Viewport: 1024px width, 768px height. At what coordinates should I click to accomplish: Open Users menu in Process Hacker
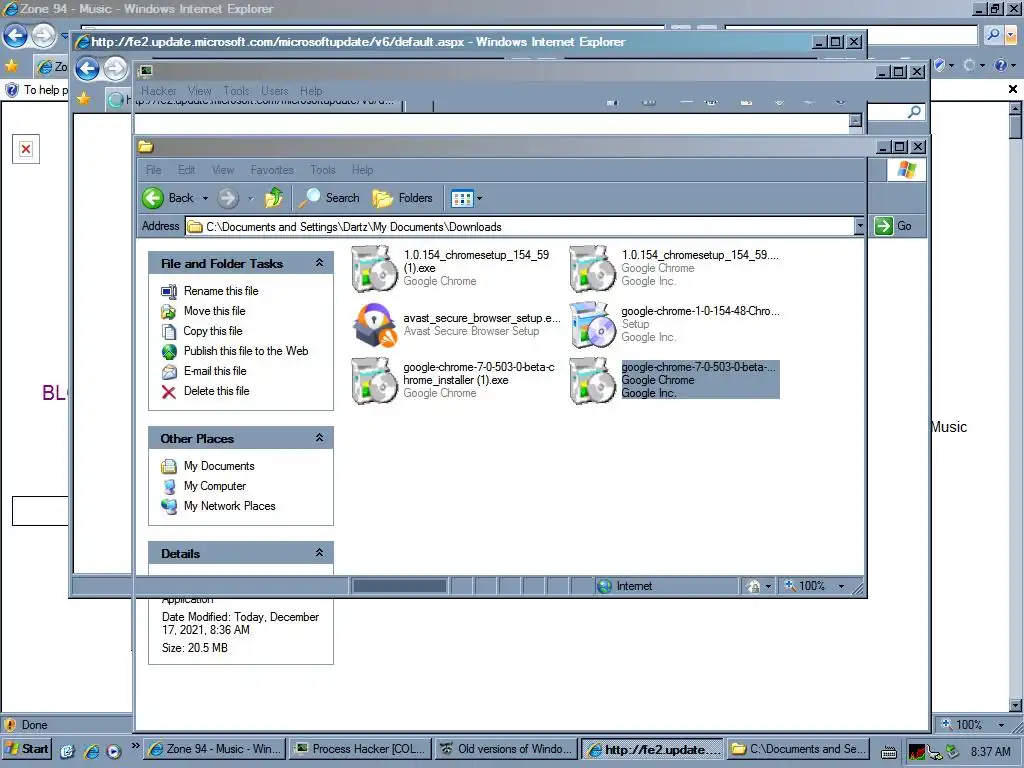coord(274,91)
